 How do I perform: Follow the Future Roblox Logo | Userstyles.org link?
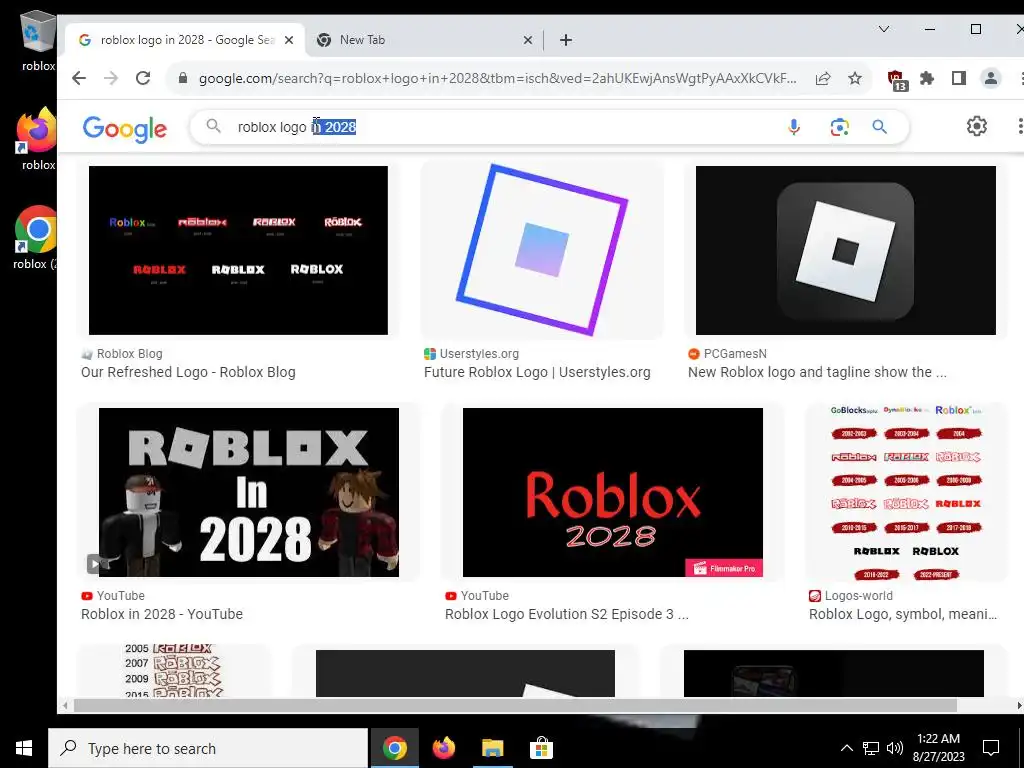[x=537, y=372]
